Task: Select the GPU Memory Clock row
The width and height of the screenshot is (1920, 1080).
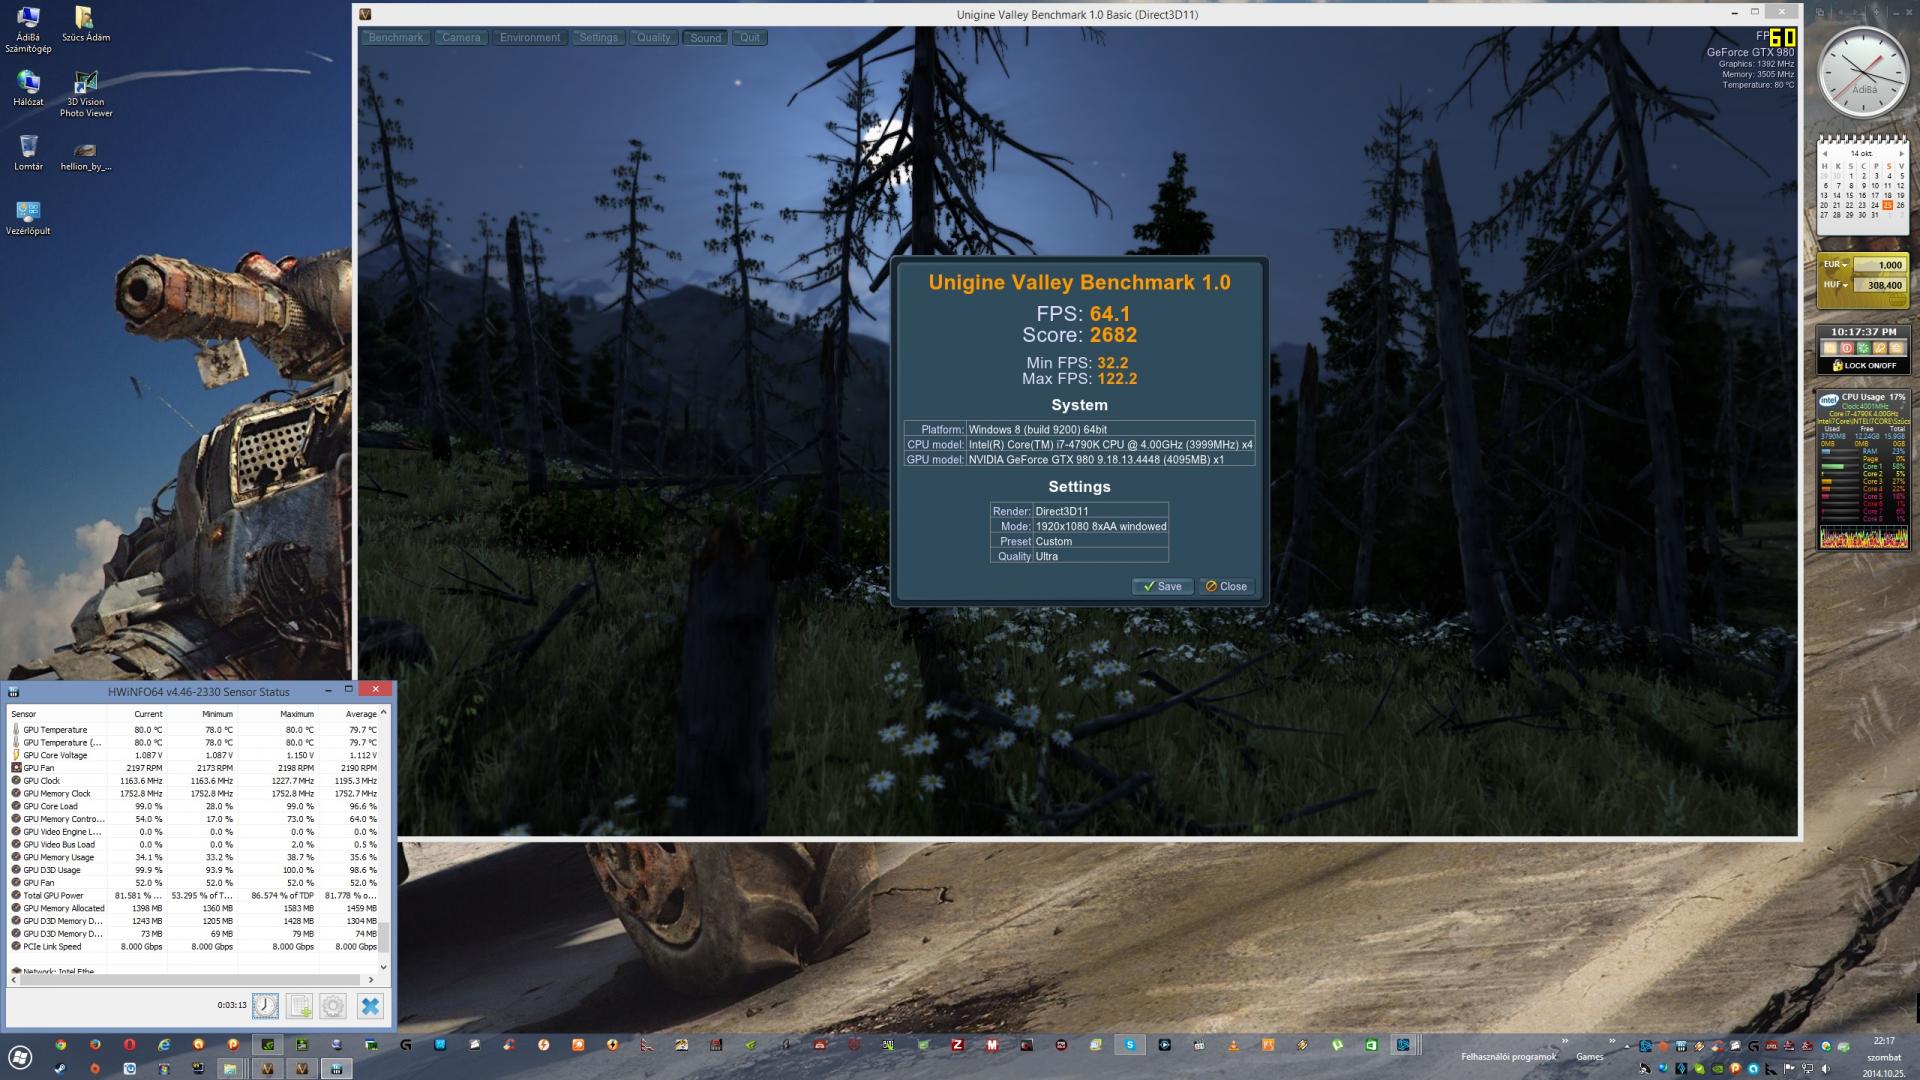Action: tap(193, 793)
